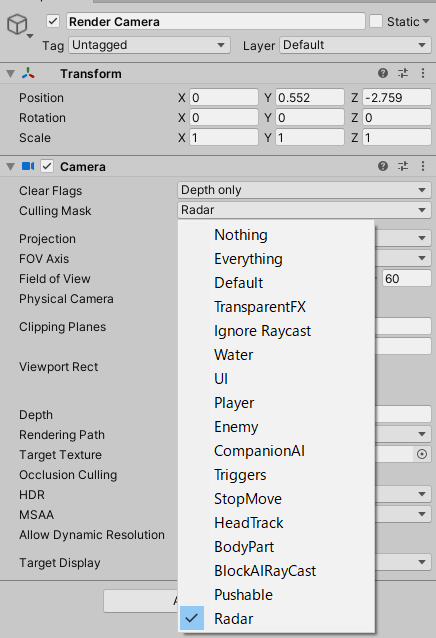Enable the Static checkbox

click(376, 21)
